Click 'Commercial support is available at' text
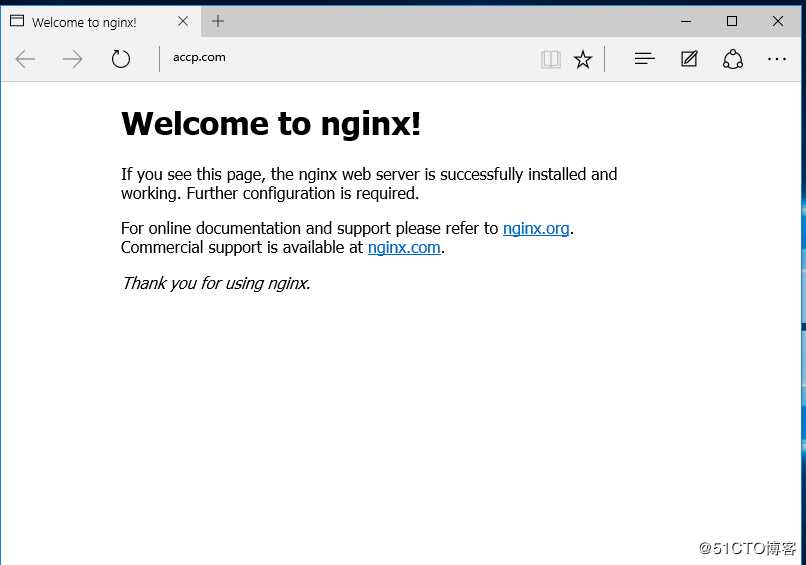This screenshot has height=565, width=806. [242, 248]
